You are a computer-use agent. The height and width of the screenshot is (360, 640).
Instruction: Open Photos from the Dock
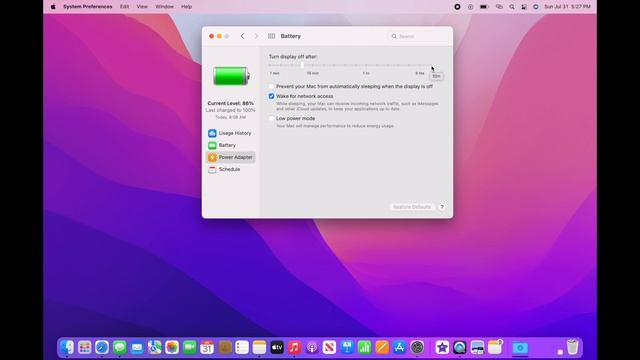(x=172, y=347)
